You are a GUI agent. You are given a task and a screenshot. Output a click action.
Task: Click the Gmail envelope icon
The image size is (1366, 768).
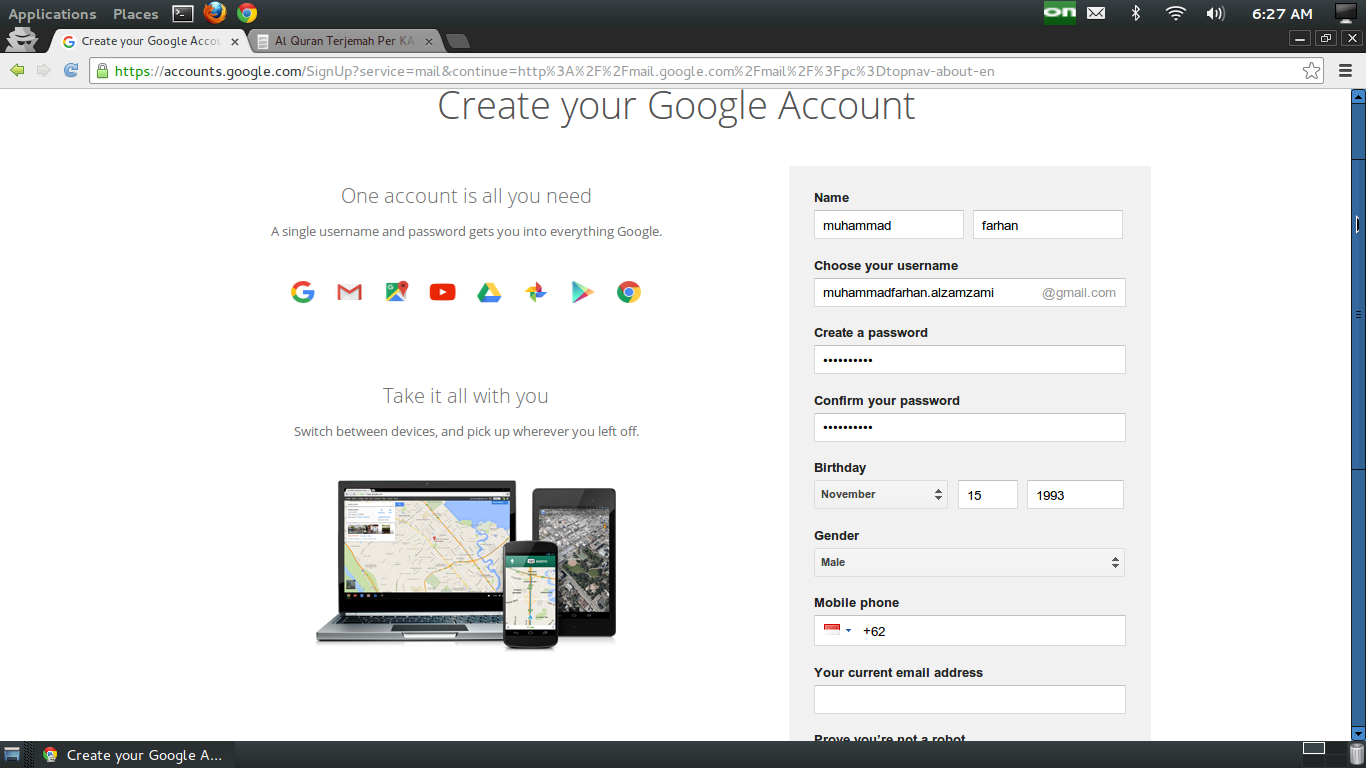349,292
